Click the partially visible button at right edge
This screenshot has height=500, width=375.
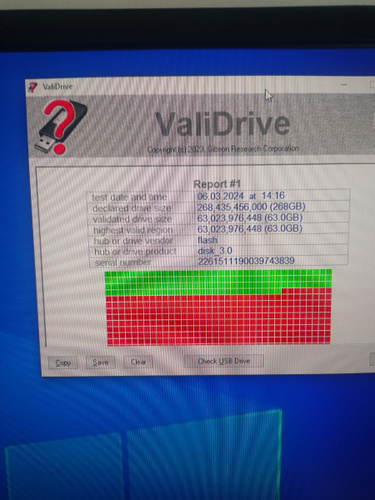pos(373,359)
